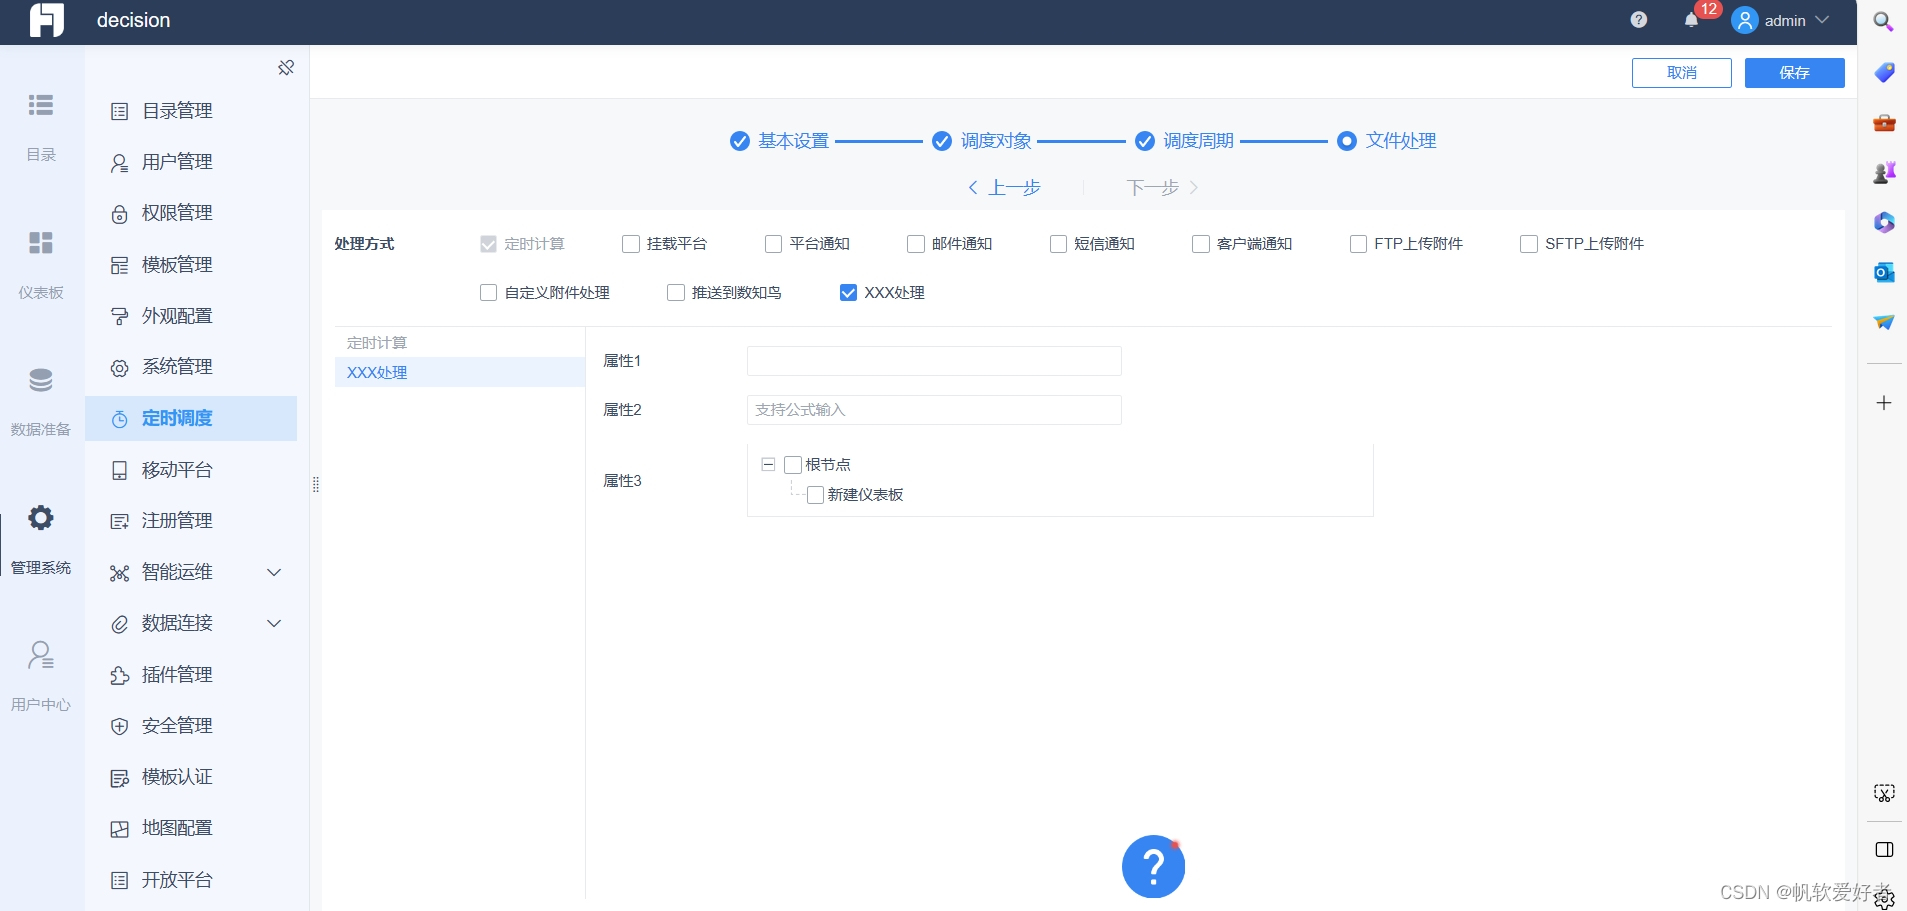
Task: Click the FineReport logo icon
Action: click(x=46, y=19)
